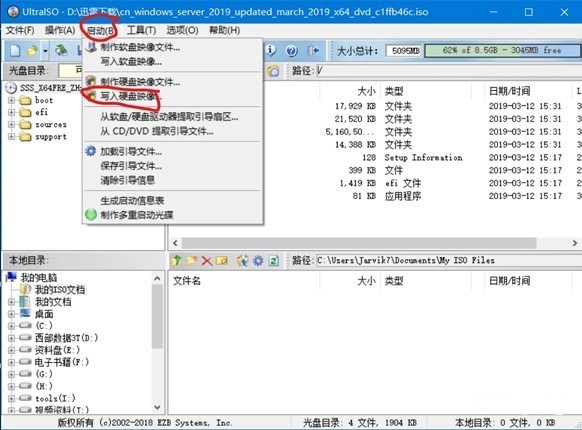Screen dimensions: 582x430
Task: Click the Help question mark icon
Action: click(x=292, y=51)
